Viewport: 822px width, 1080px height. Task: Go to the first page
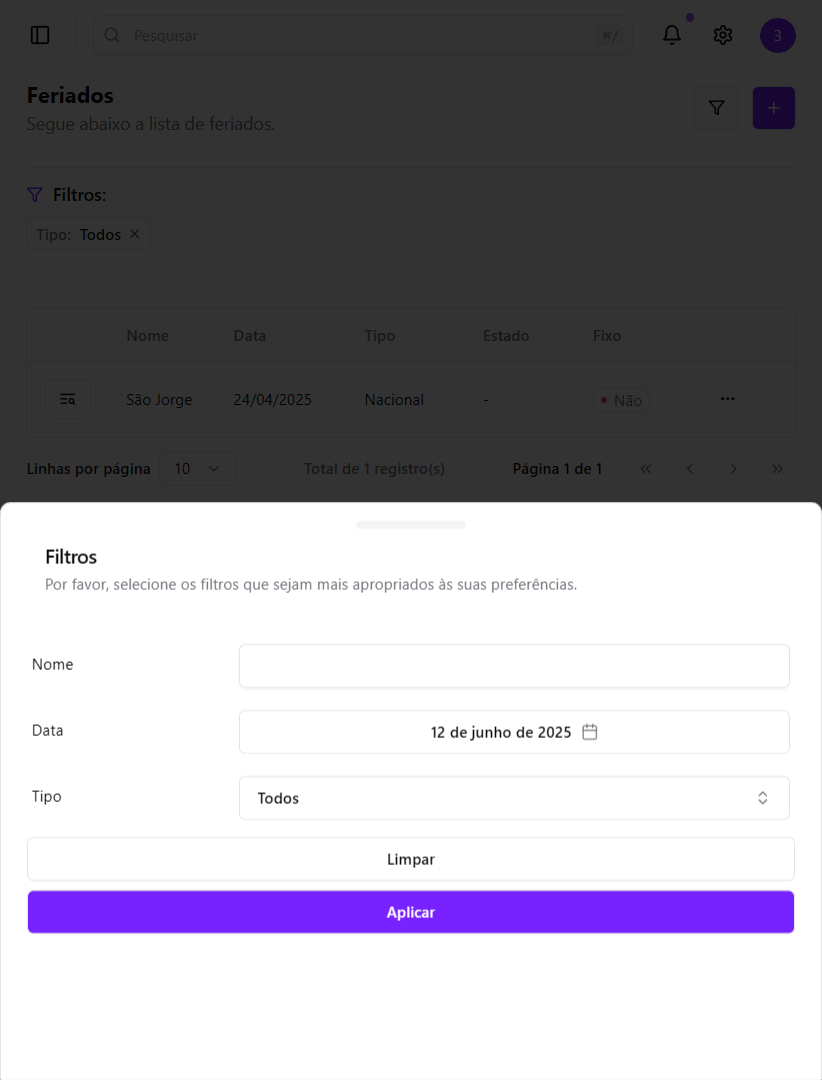coord(646,468)
